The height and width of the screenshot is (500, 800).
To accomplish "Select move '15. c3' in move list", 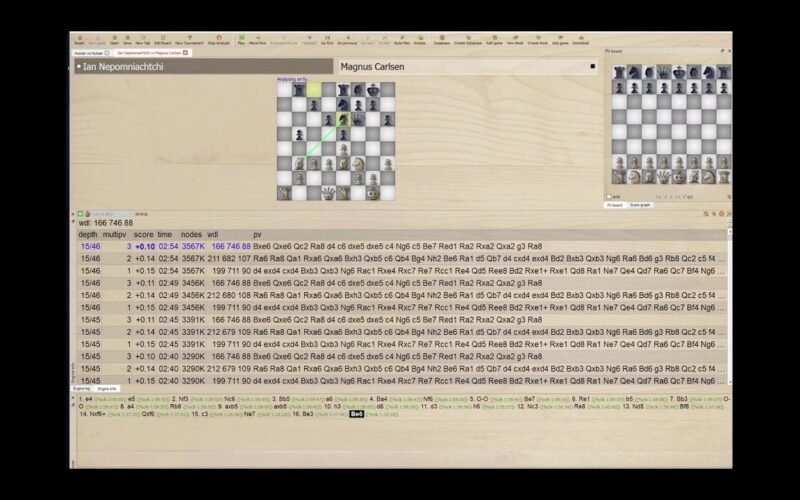I will click(199, 414).
